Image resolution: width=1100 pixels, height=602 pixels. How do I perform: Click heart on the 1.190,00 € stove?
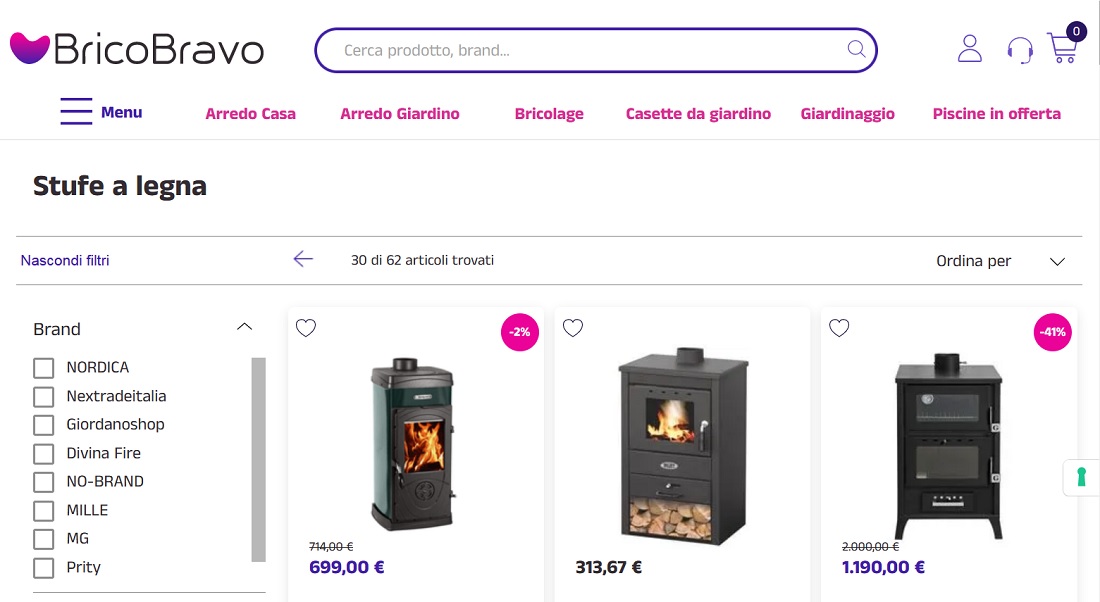click(x=839, y=328)
